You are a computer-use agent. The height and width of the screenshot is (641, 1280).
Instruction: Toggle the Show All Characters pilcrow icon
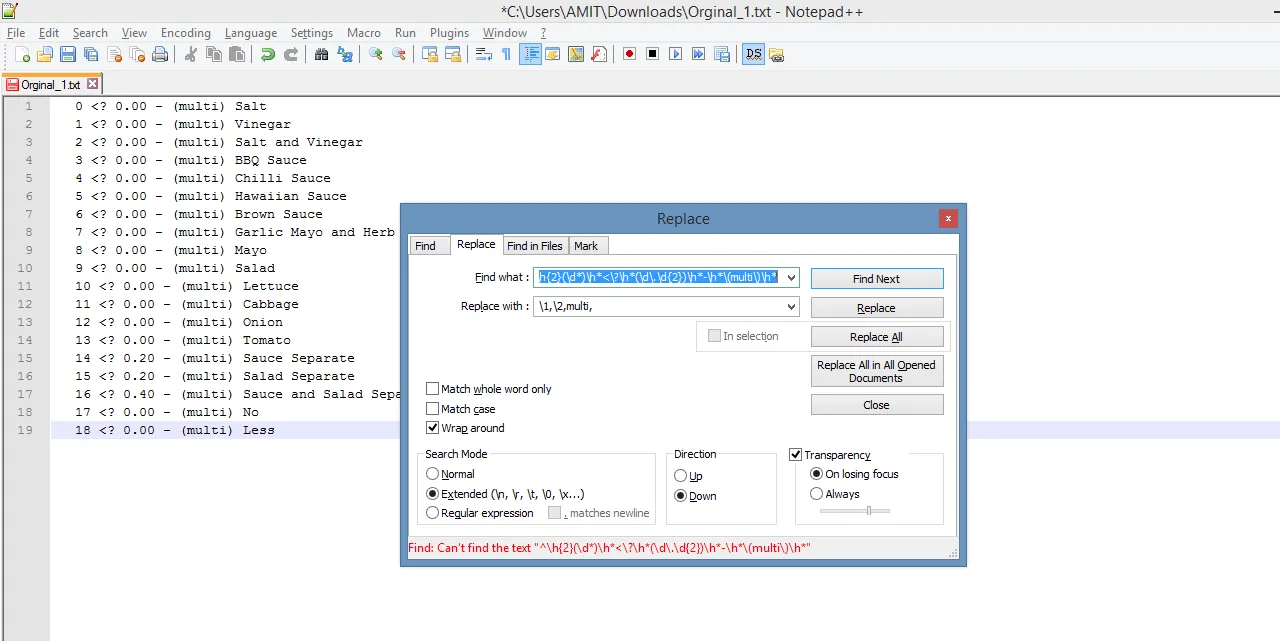(x=506, y=54)
